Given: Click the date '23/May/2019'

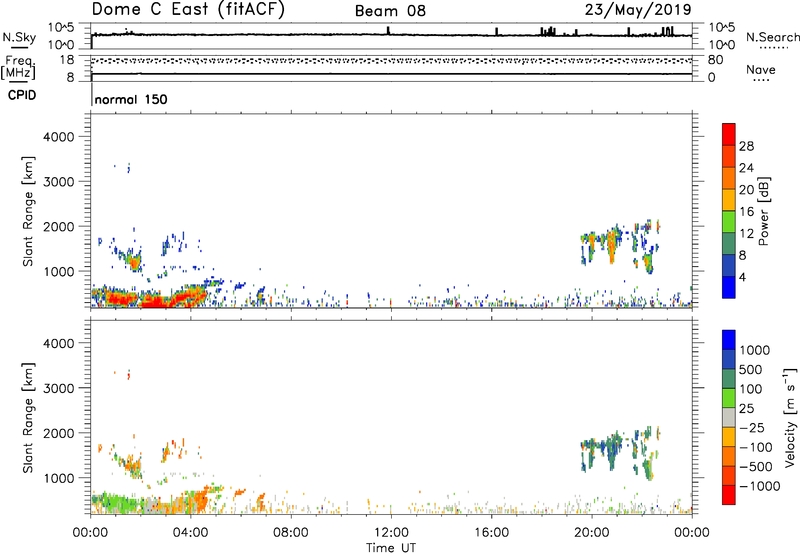Looking at the screenshot, I should pyautogui.click(x=638, y=9).
